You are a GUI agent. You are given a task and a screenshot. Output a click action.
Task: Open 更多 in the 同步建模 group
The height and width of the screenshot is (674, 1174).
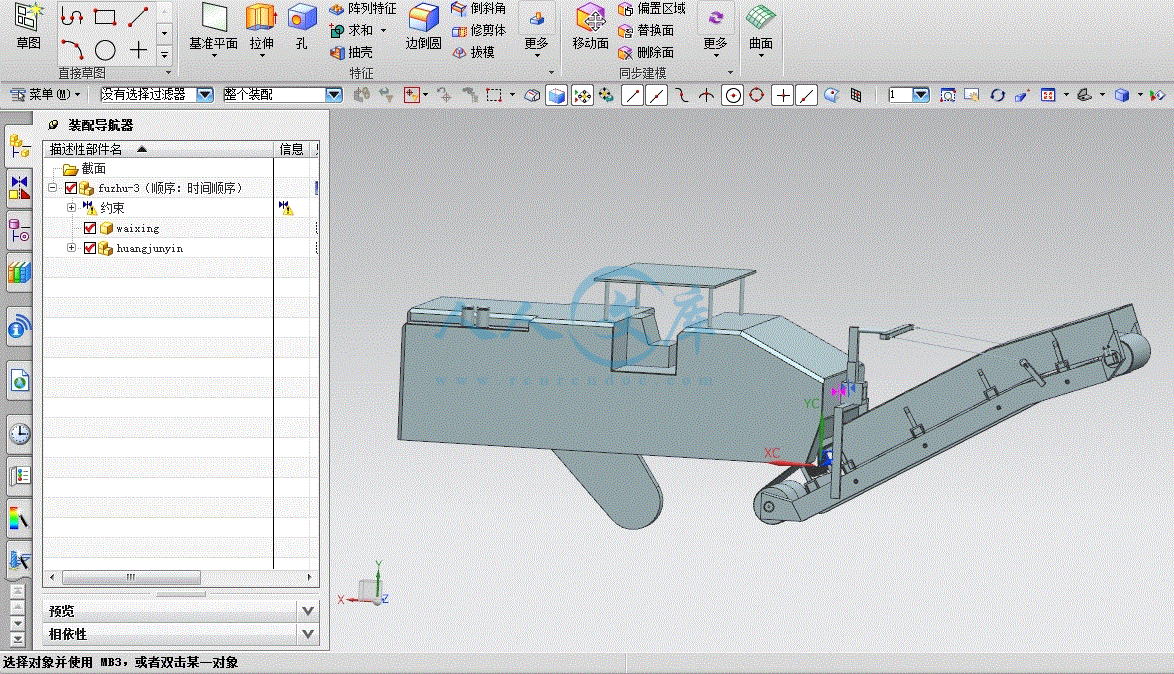tap(715, 30)
